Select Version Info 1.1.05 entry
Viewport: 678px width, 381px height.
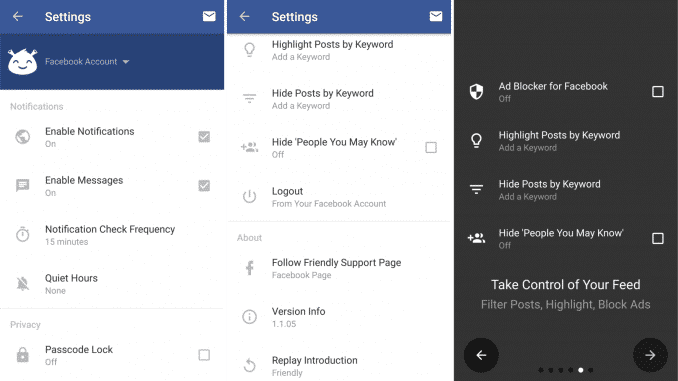[x=339, y=317]
